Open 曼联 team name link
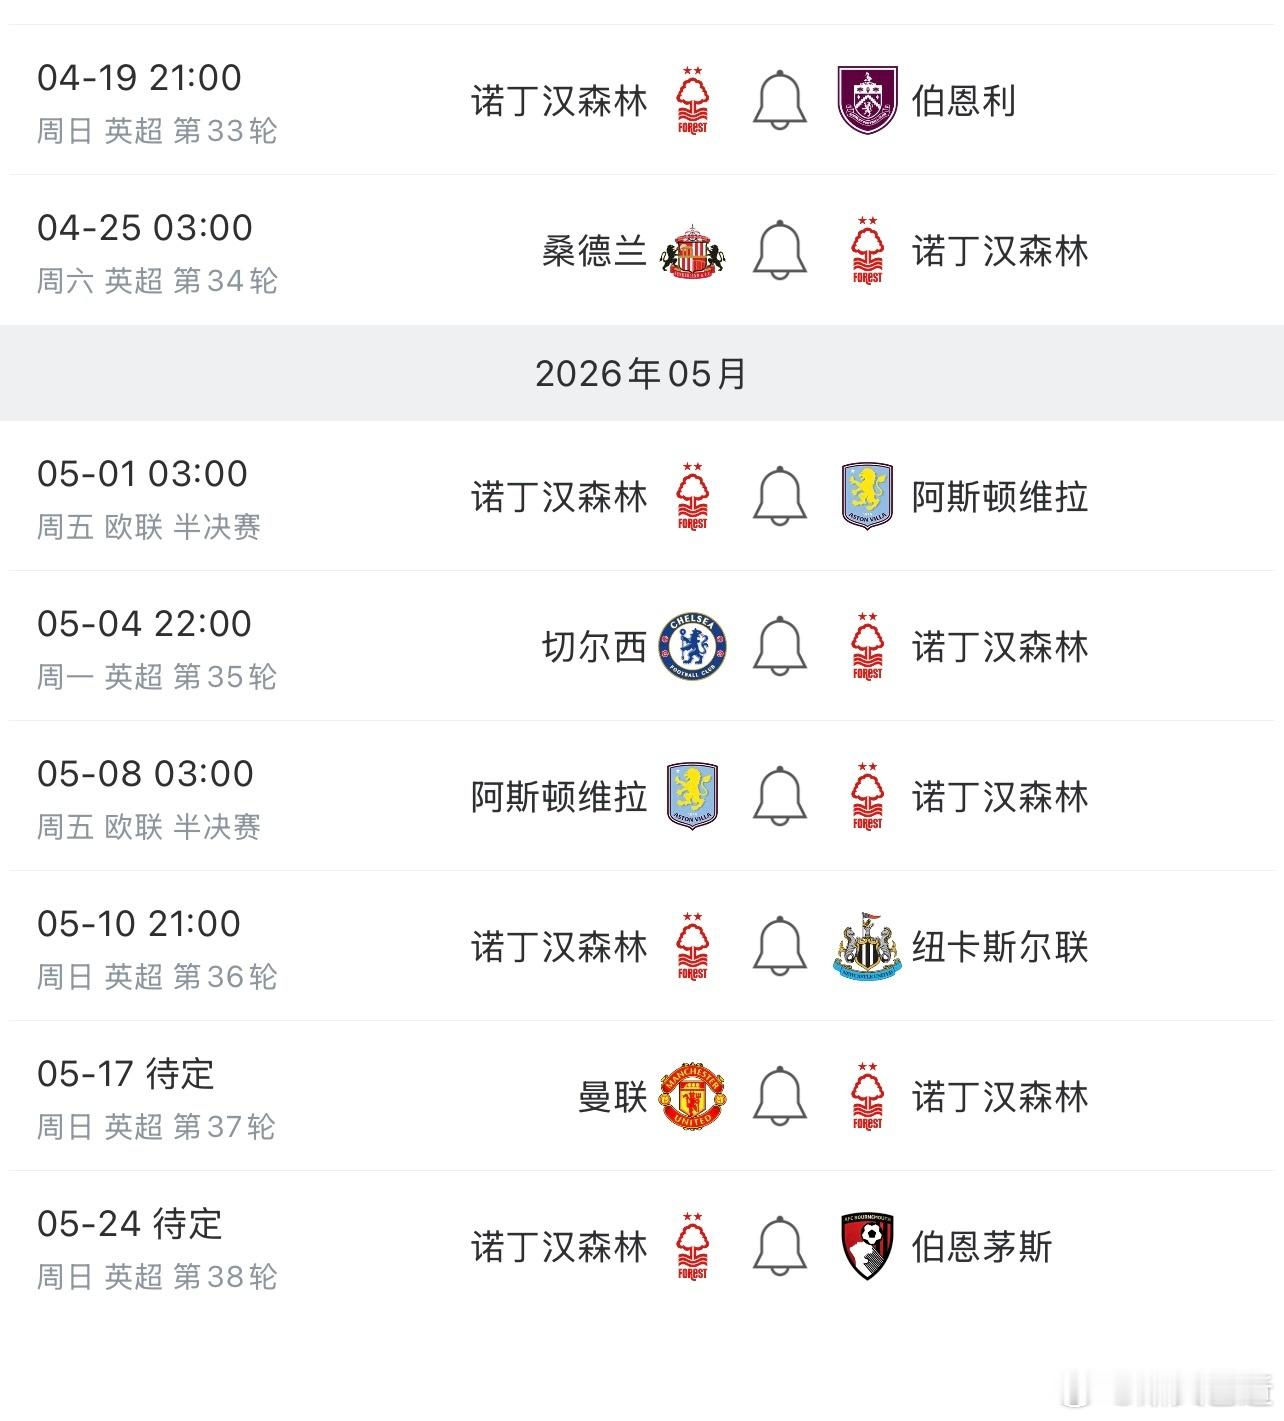Viewport: 1284px width, 1421px height. (612, 1097)
